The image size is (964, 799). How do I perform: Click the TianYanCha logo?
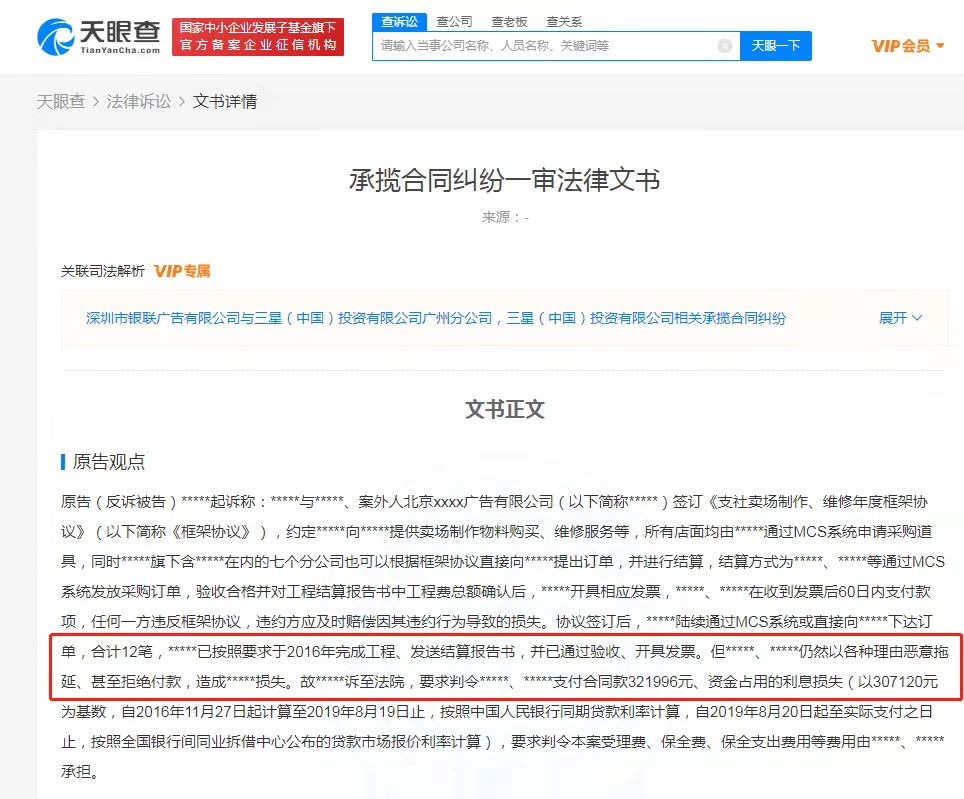[98, 37]
